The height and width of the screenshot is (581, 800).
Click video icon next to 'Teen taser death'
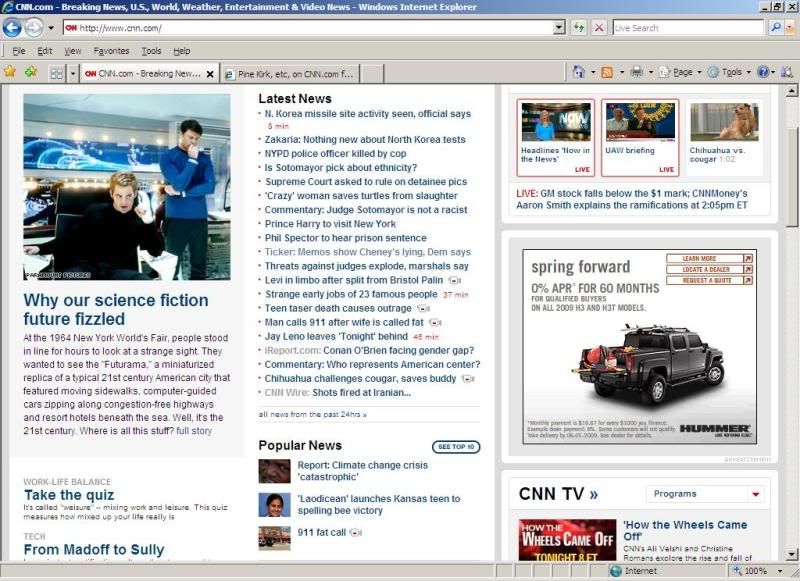(x=423, y=309)
